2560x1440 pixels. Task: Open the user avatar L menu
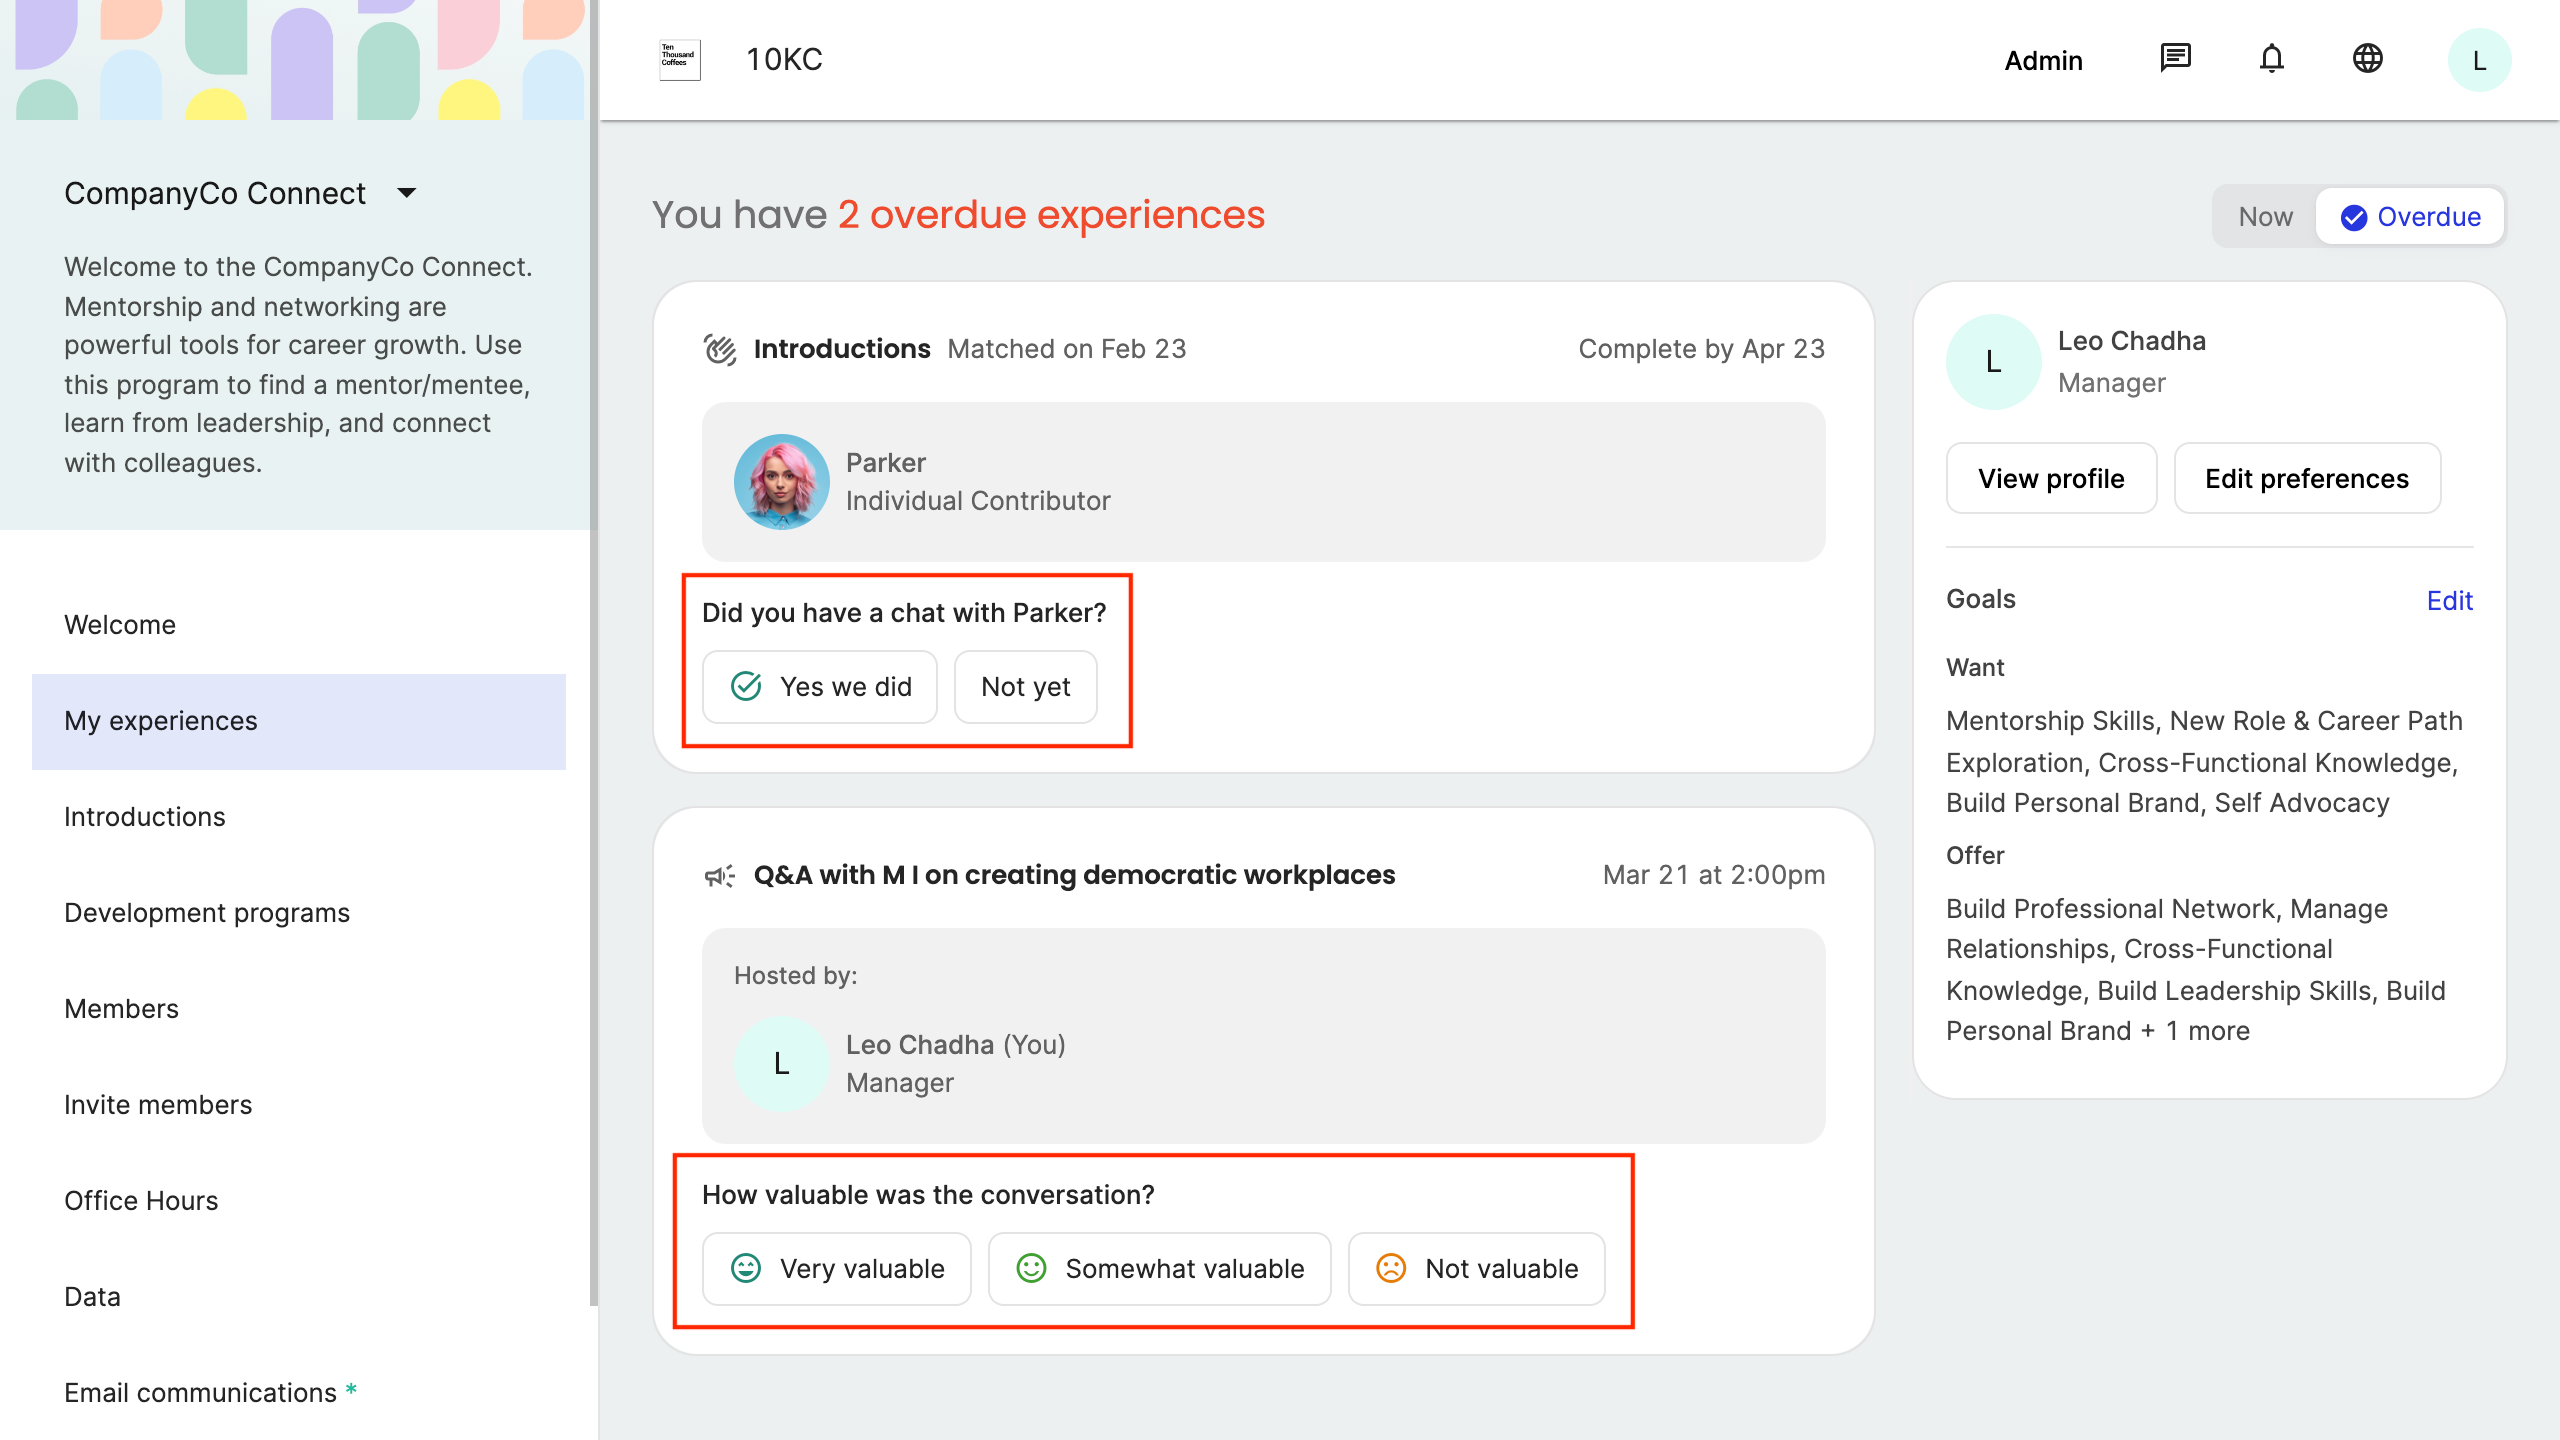[x=2478, y=61]
